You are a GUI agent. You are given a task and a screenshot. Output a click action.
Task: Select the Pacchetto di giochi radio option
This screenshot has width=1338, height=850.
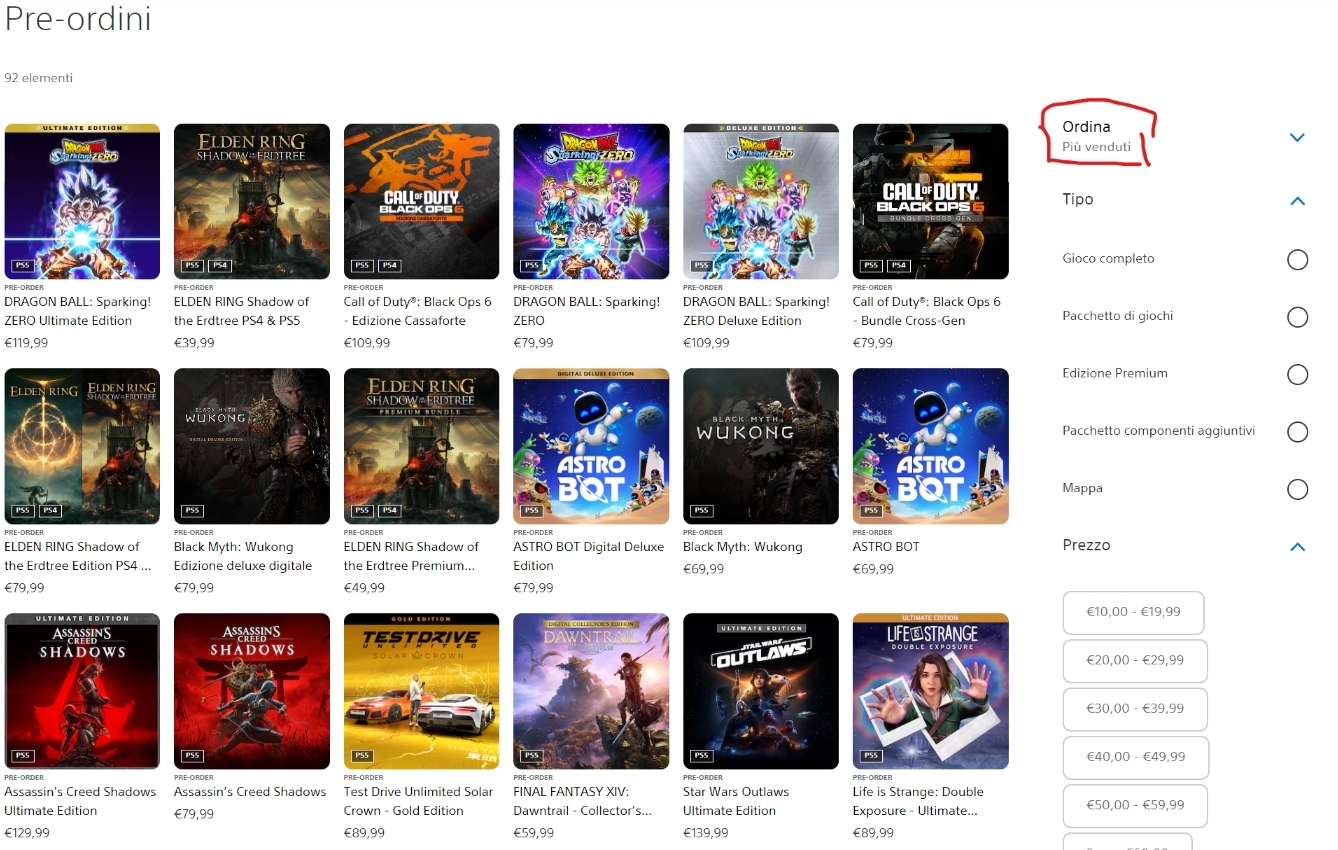click(x=1297, y=317)
